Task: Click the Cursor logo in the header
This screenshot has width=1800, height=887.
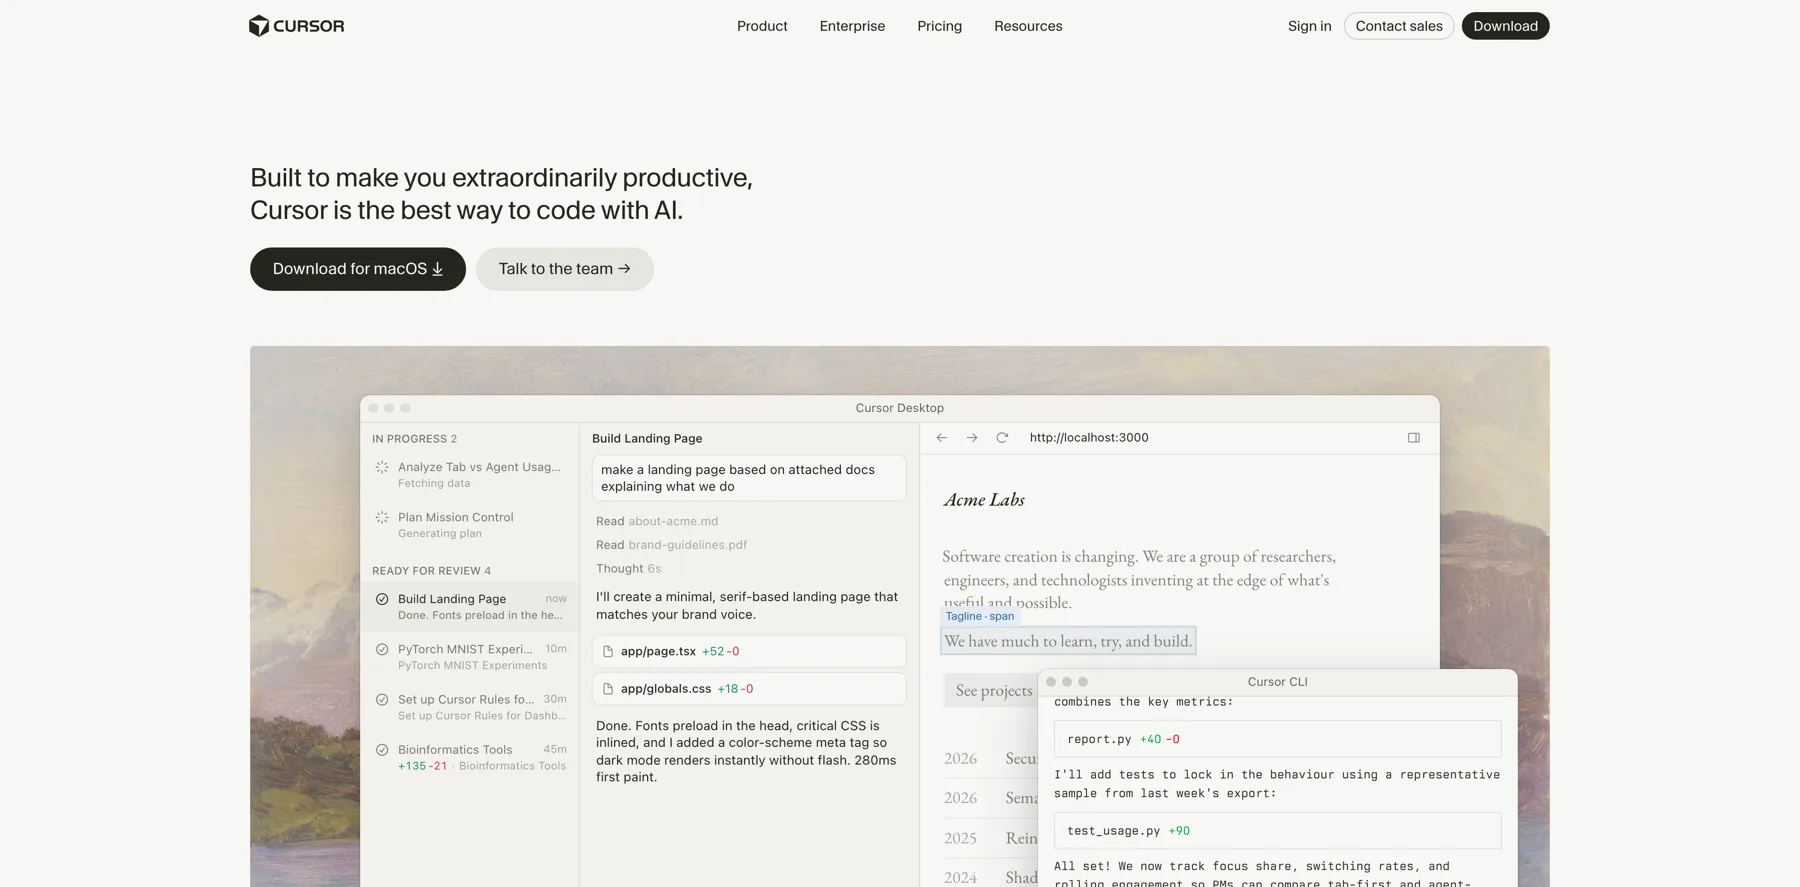Action: point(296,26)
